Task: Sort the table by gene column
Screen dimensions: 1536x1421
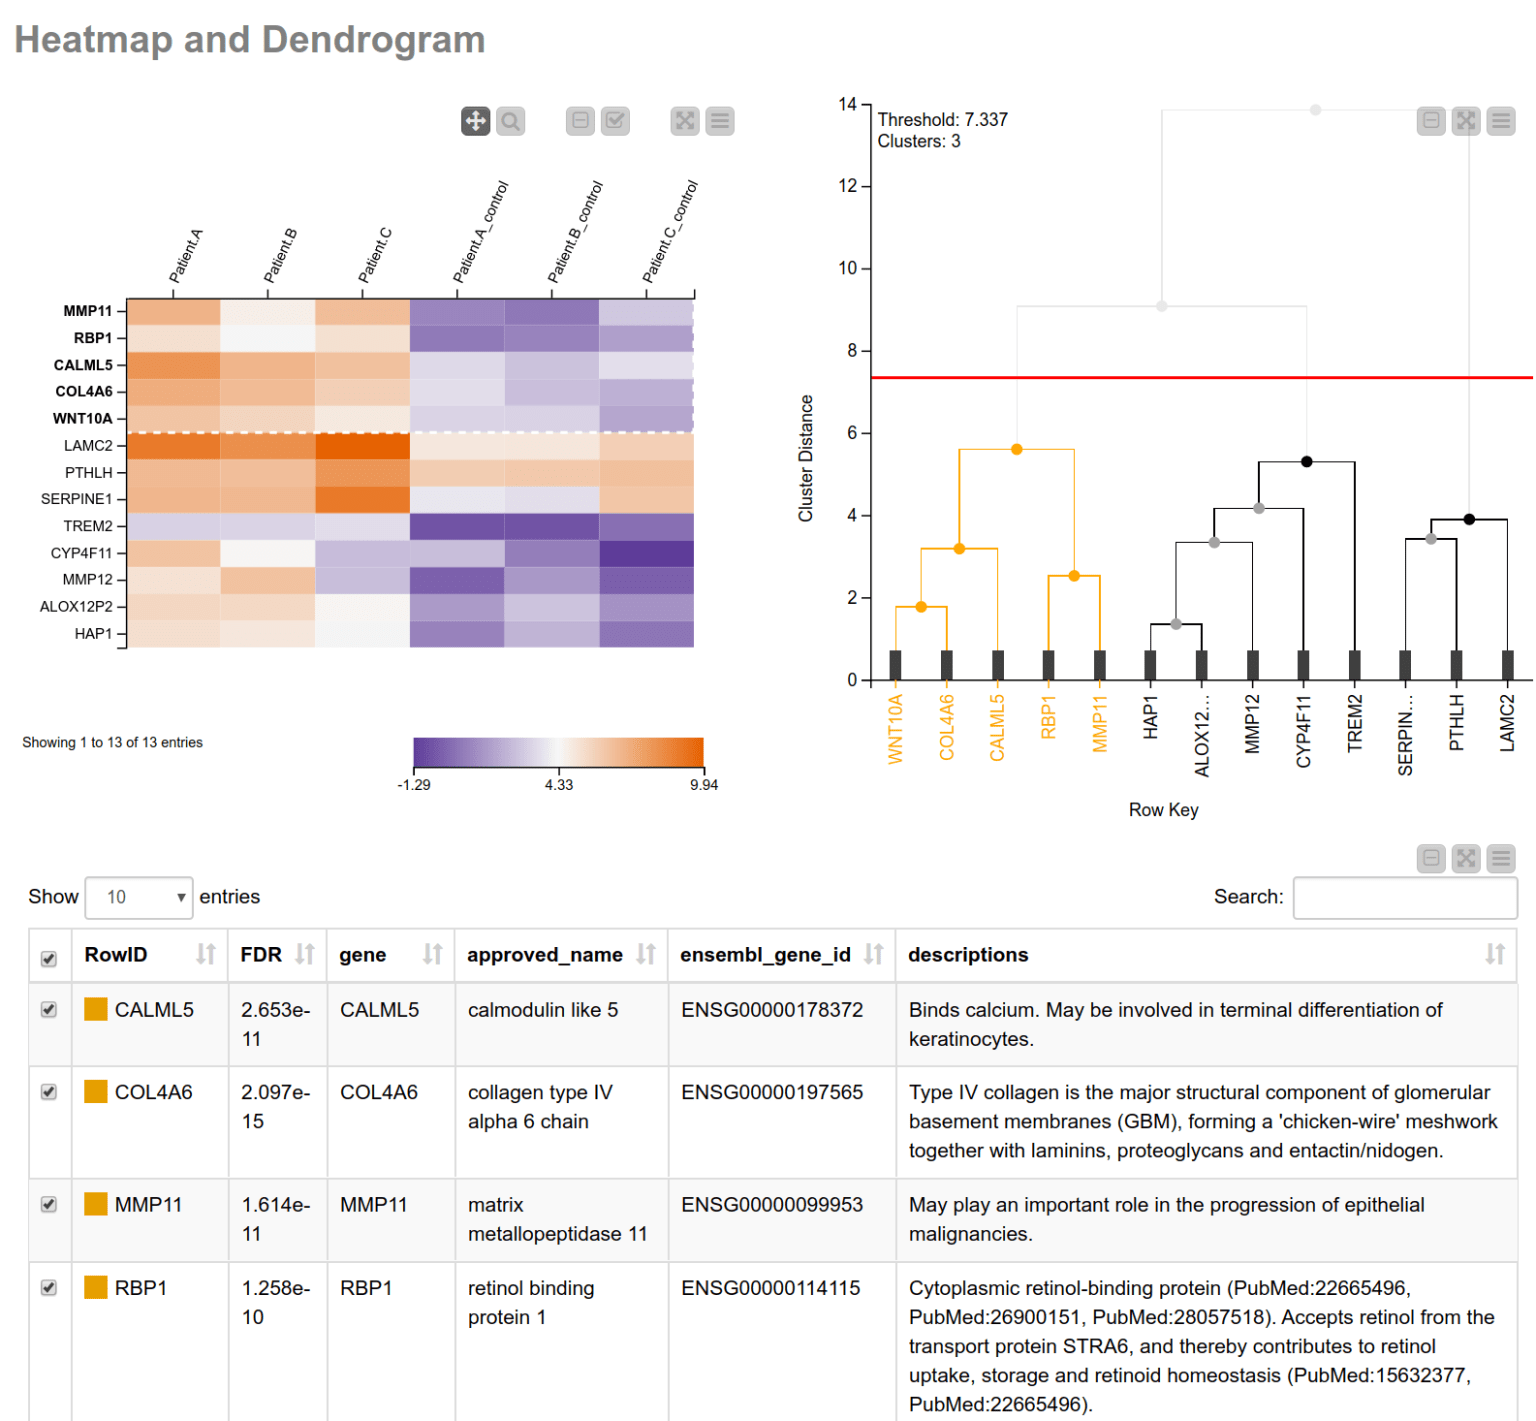Action: pyautogui.click(x=432, y=954)
